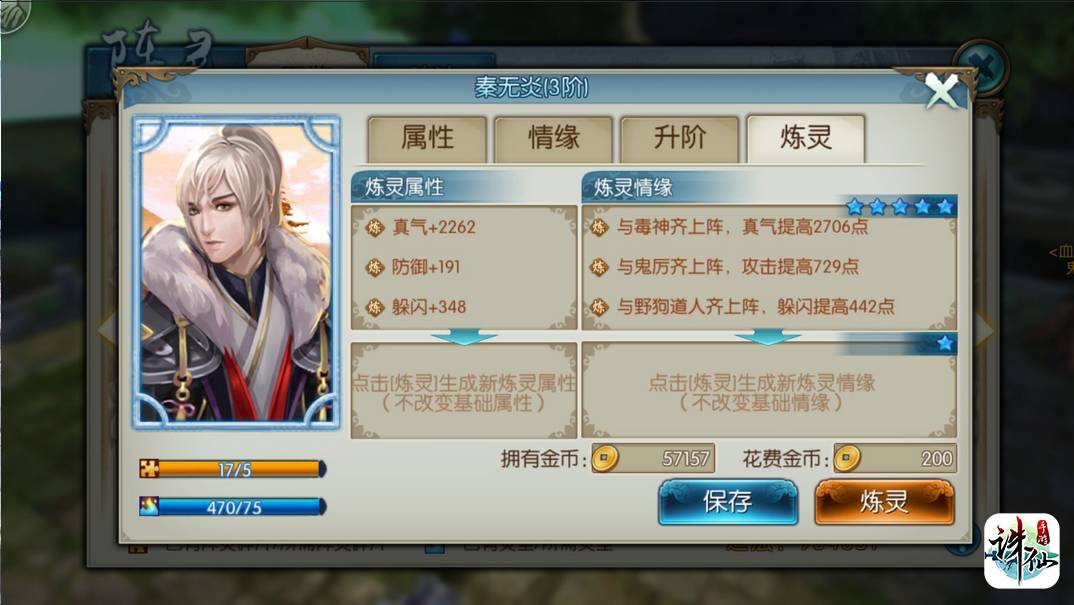The height and width of the screenshot is (605, 1074).
Task: Click the icon beside 与野狗道人齐上阵 bond
Action: (599, 307)
